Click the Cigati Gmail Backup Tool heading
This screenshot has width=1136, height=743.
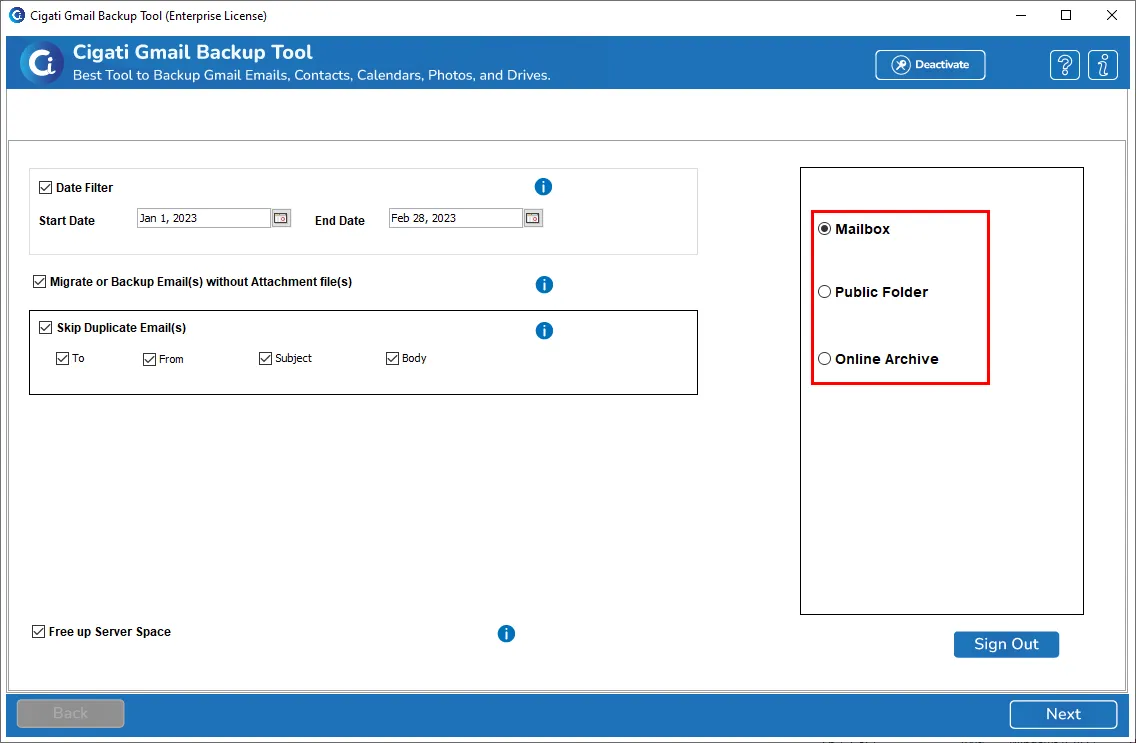point(193,52)
